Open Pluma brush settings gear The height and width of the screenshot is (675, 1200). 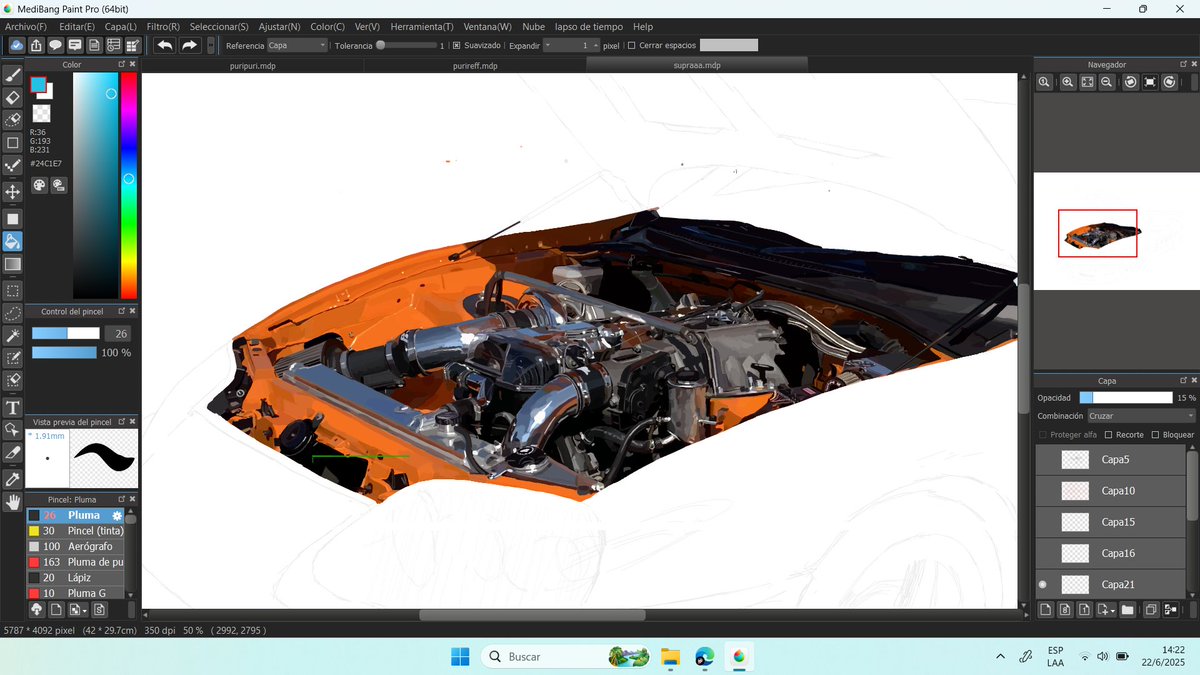point(116,515)
